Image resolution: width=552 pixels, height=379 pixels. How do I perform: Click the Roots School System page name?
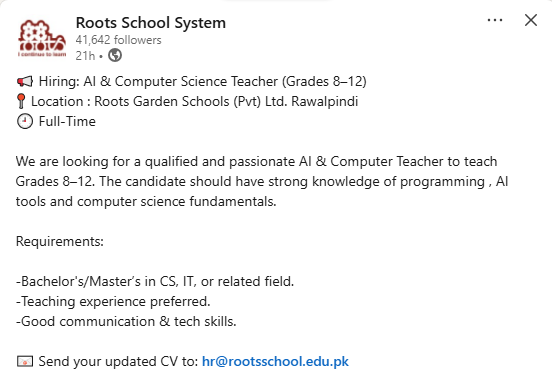[151, 23]
